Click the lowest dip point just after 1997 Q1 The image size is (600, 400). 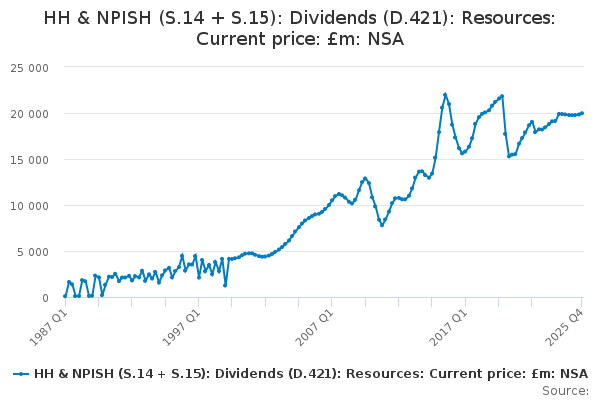(x=225, y=285)
